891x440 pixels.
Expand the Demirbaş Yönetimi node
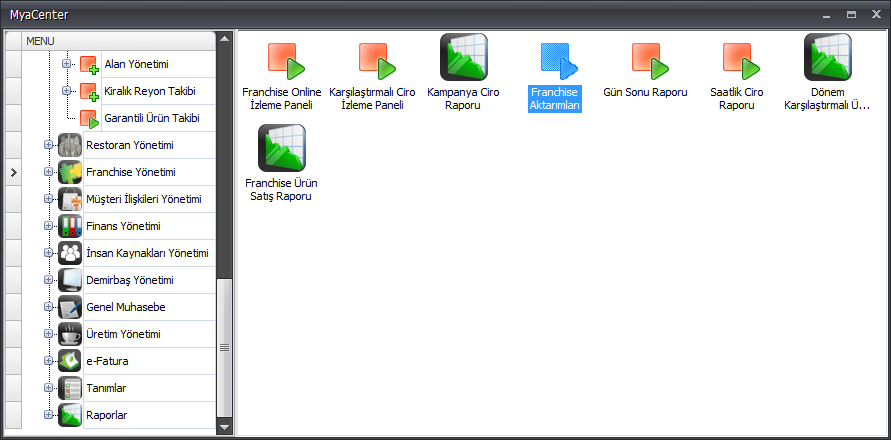tap(48, 280)
